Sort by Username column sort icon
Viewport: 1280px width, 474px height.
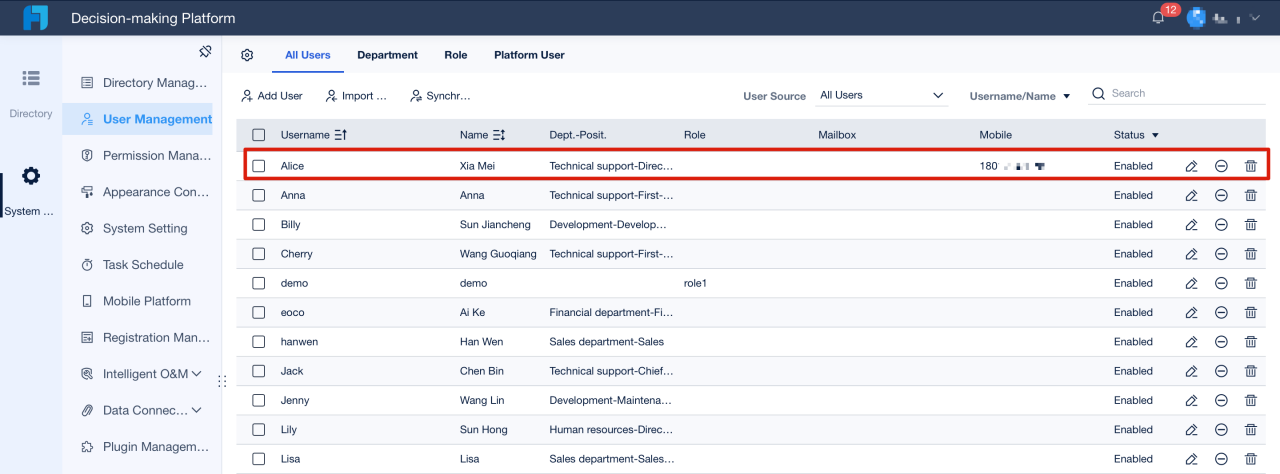click(x=341, y=135)
